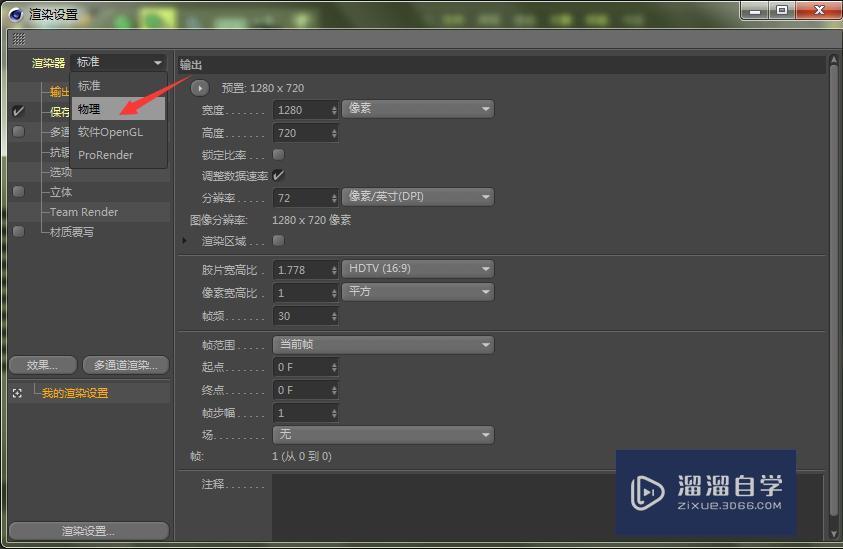Toggle the 保存 checkmark in left list
The image size is (843, 549).
click(18, 111)
